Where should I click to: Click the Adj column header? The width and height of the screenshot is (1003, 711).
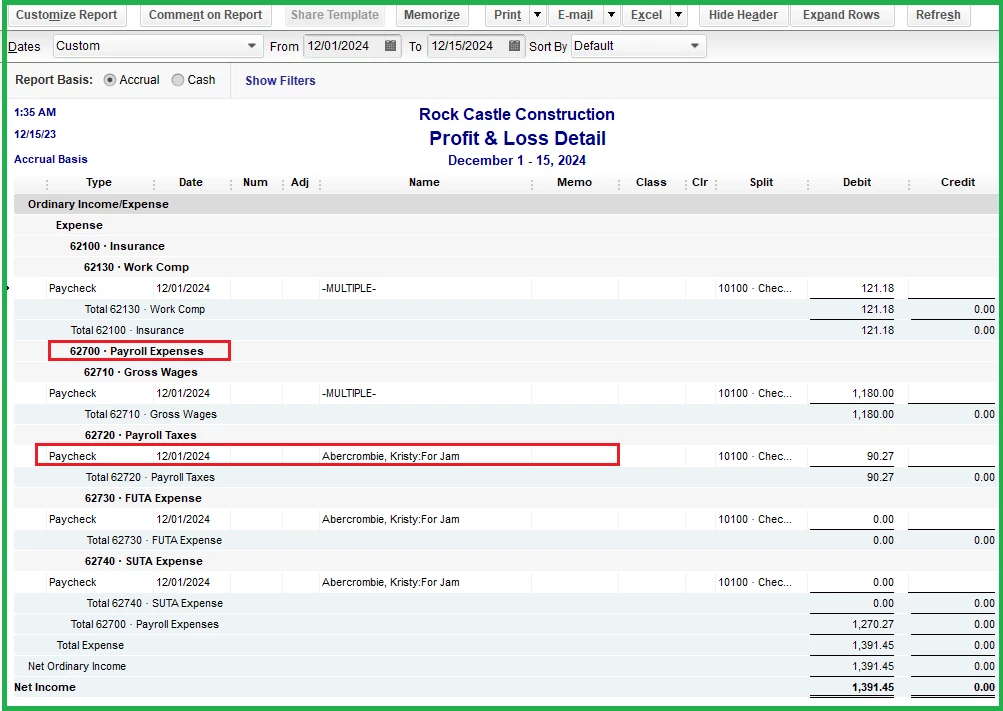[300, 182]
